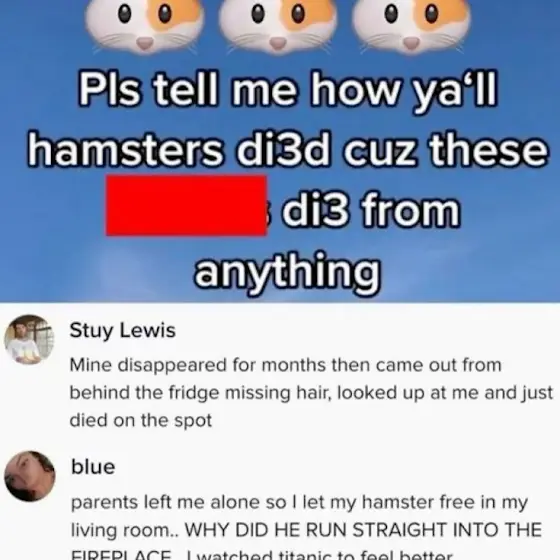Image resolution: width=560 pixels, height=560 pixels.
Task: Open blue's profile avatar
Action: click(30, 476)
